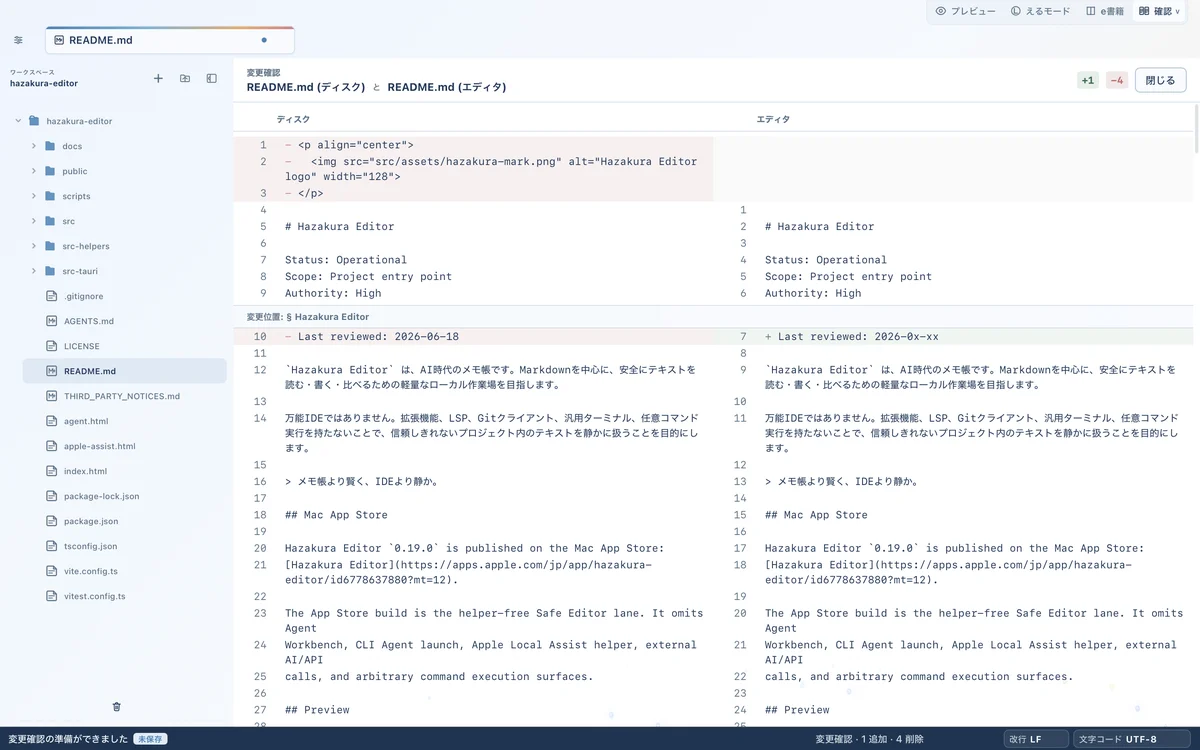This screenshot has width=1200, height=750.
Task: Click removed '<p align="center">' line in disk pane
Action: pyautogui.click(x=473, y=145)
